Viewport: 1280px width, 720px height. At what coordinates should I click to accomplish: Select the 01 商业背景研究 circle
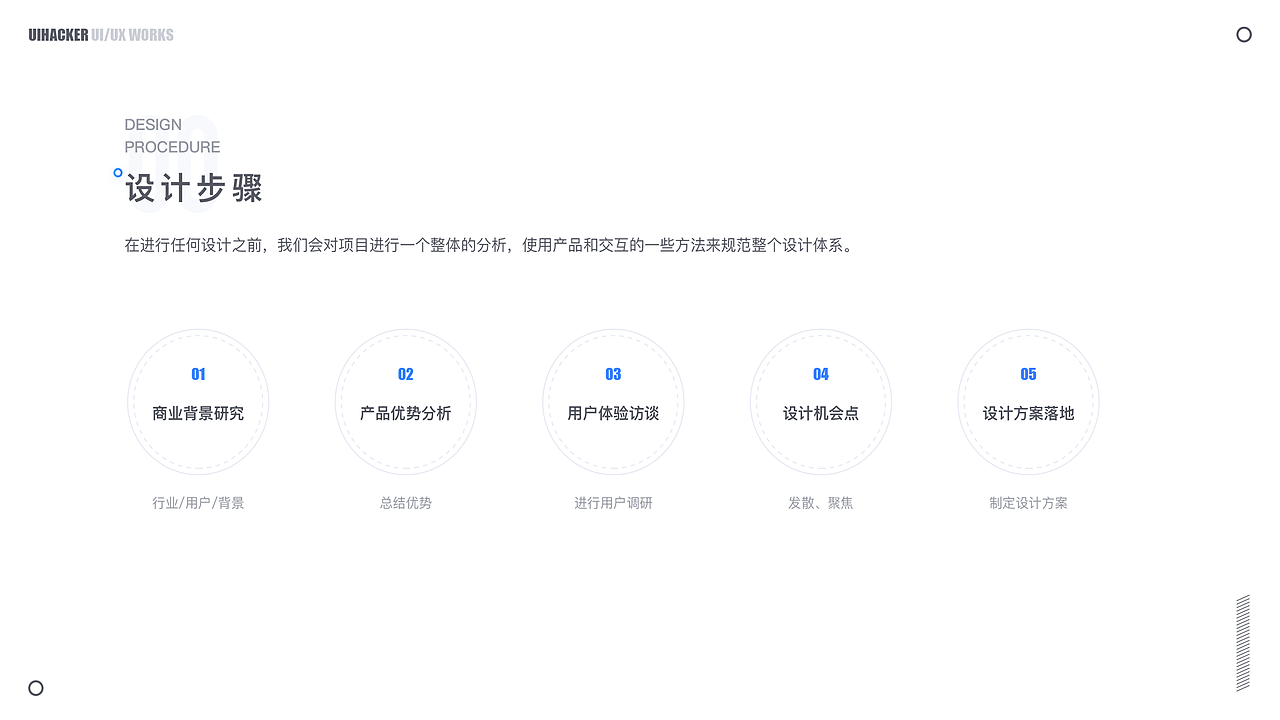point(198,402)
